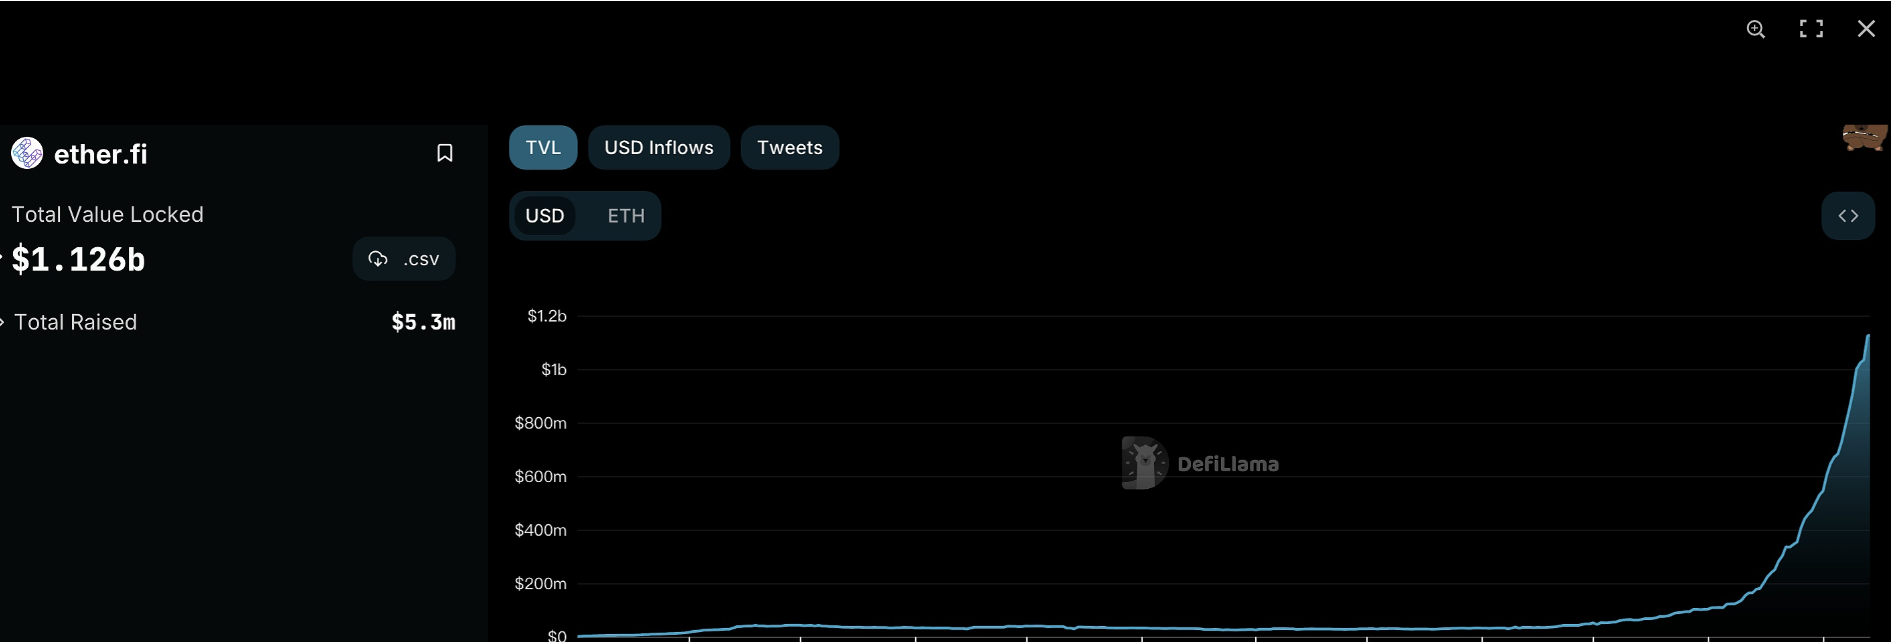Click the $1.2b y-axis label
The image size is (1891, 642).
point(547,316)
